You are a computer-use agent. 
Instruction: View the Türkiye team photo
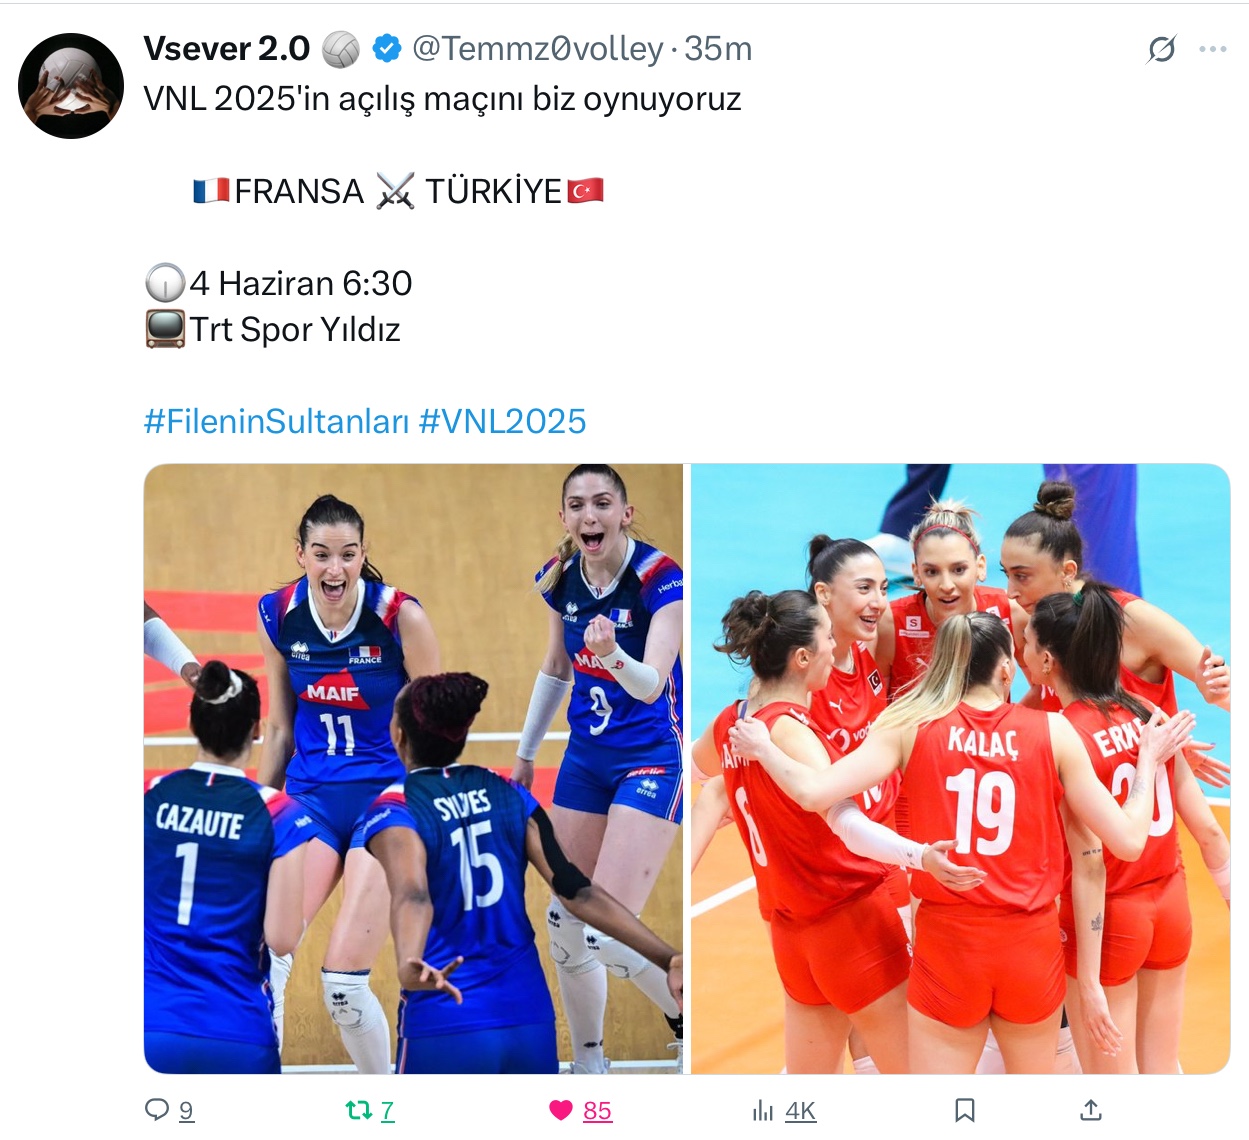pyautogui.click(x=960, y=768)
